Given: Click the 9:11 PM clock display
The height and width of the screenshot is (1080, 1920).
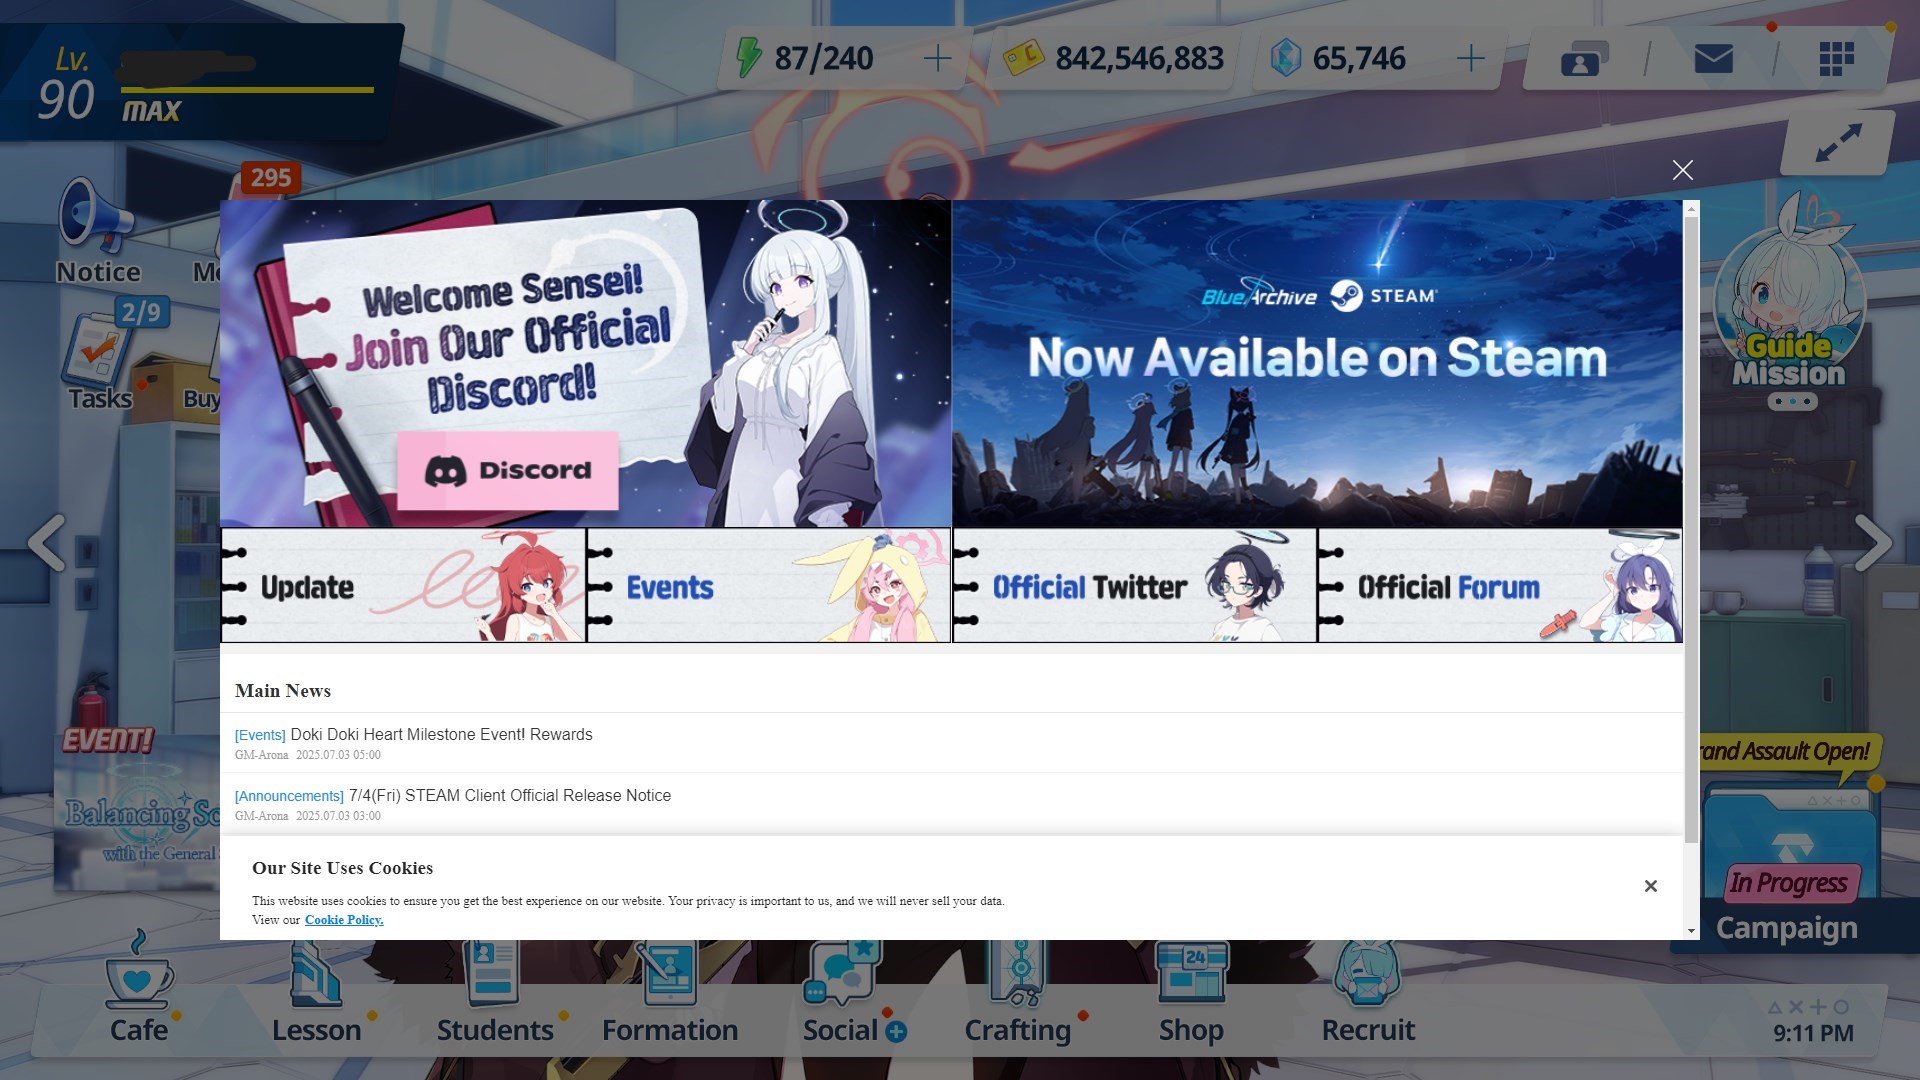Looking at the screenshot, I should (1813, 1033).
